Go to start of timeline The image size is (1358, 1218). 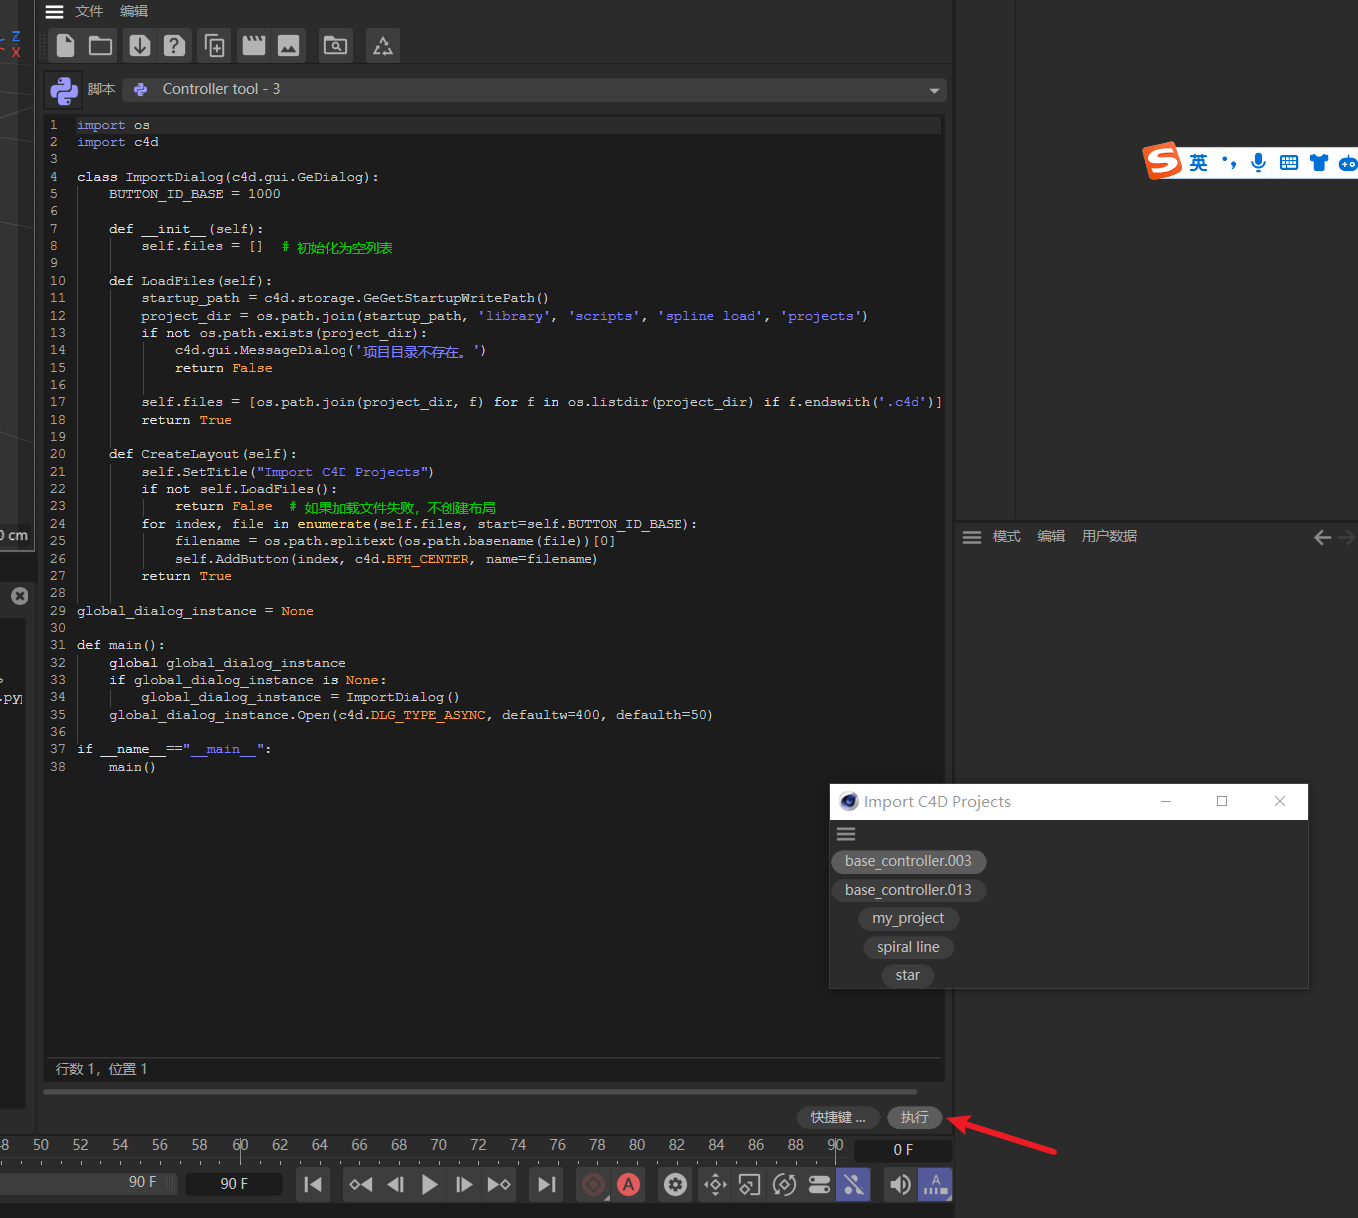(x=313, y=1185)
